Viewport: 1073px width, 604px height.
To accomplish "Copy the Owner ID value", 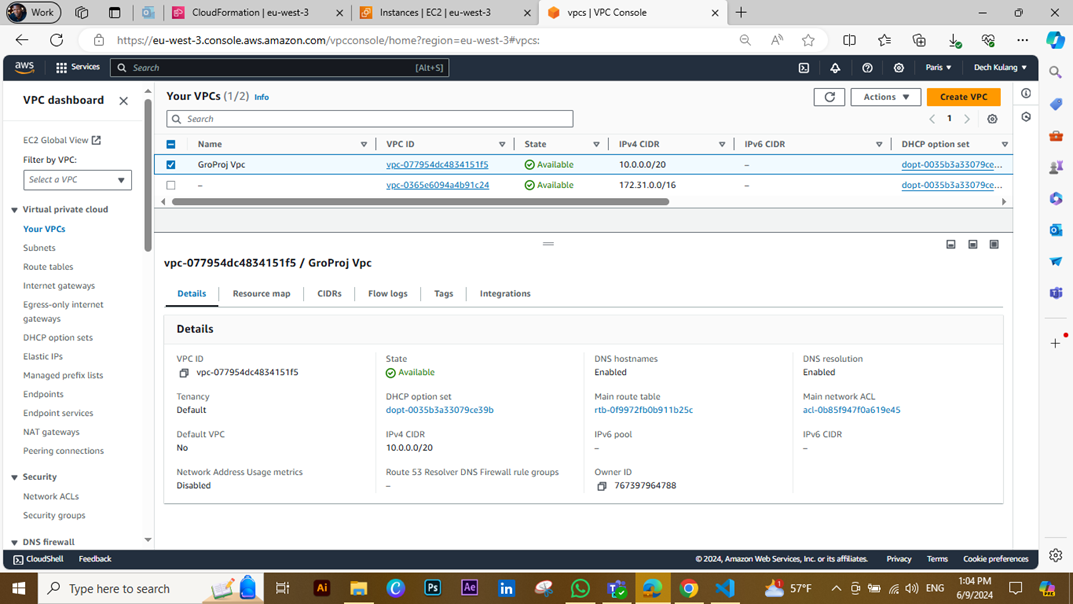I will (x=602, y=486).
